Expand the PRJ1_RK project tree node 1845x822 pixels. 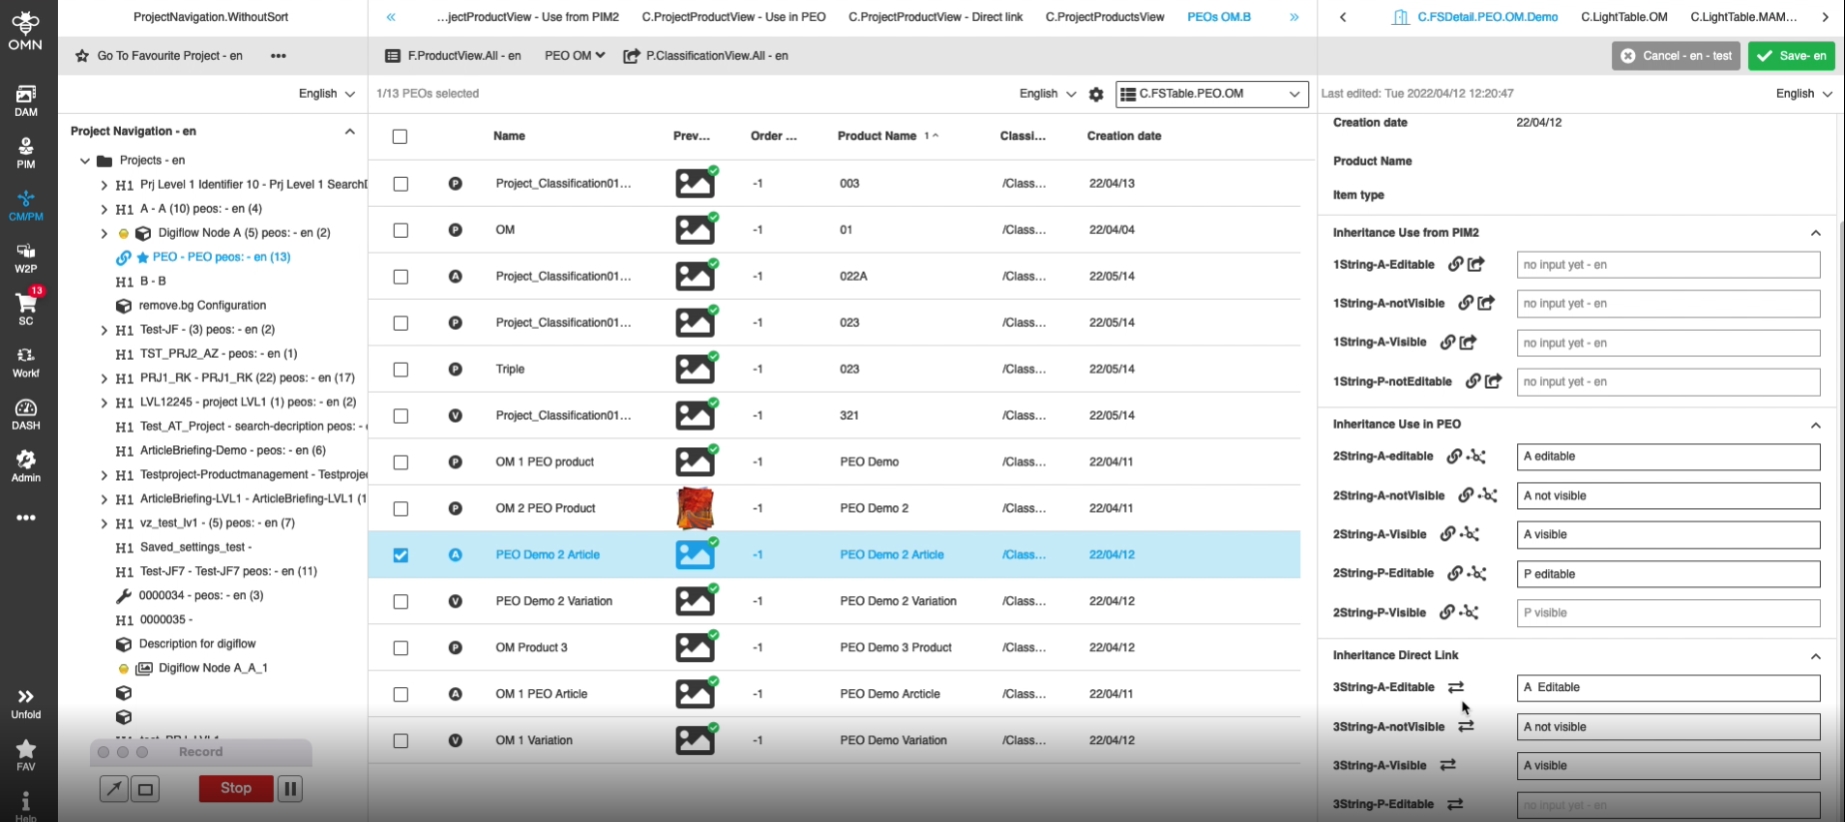[x=104, y=378]
